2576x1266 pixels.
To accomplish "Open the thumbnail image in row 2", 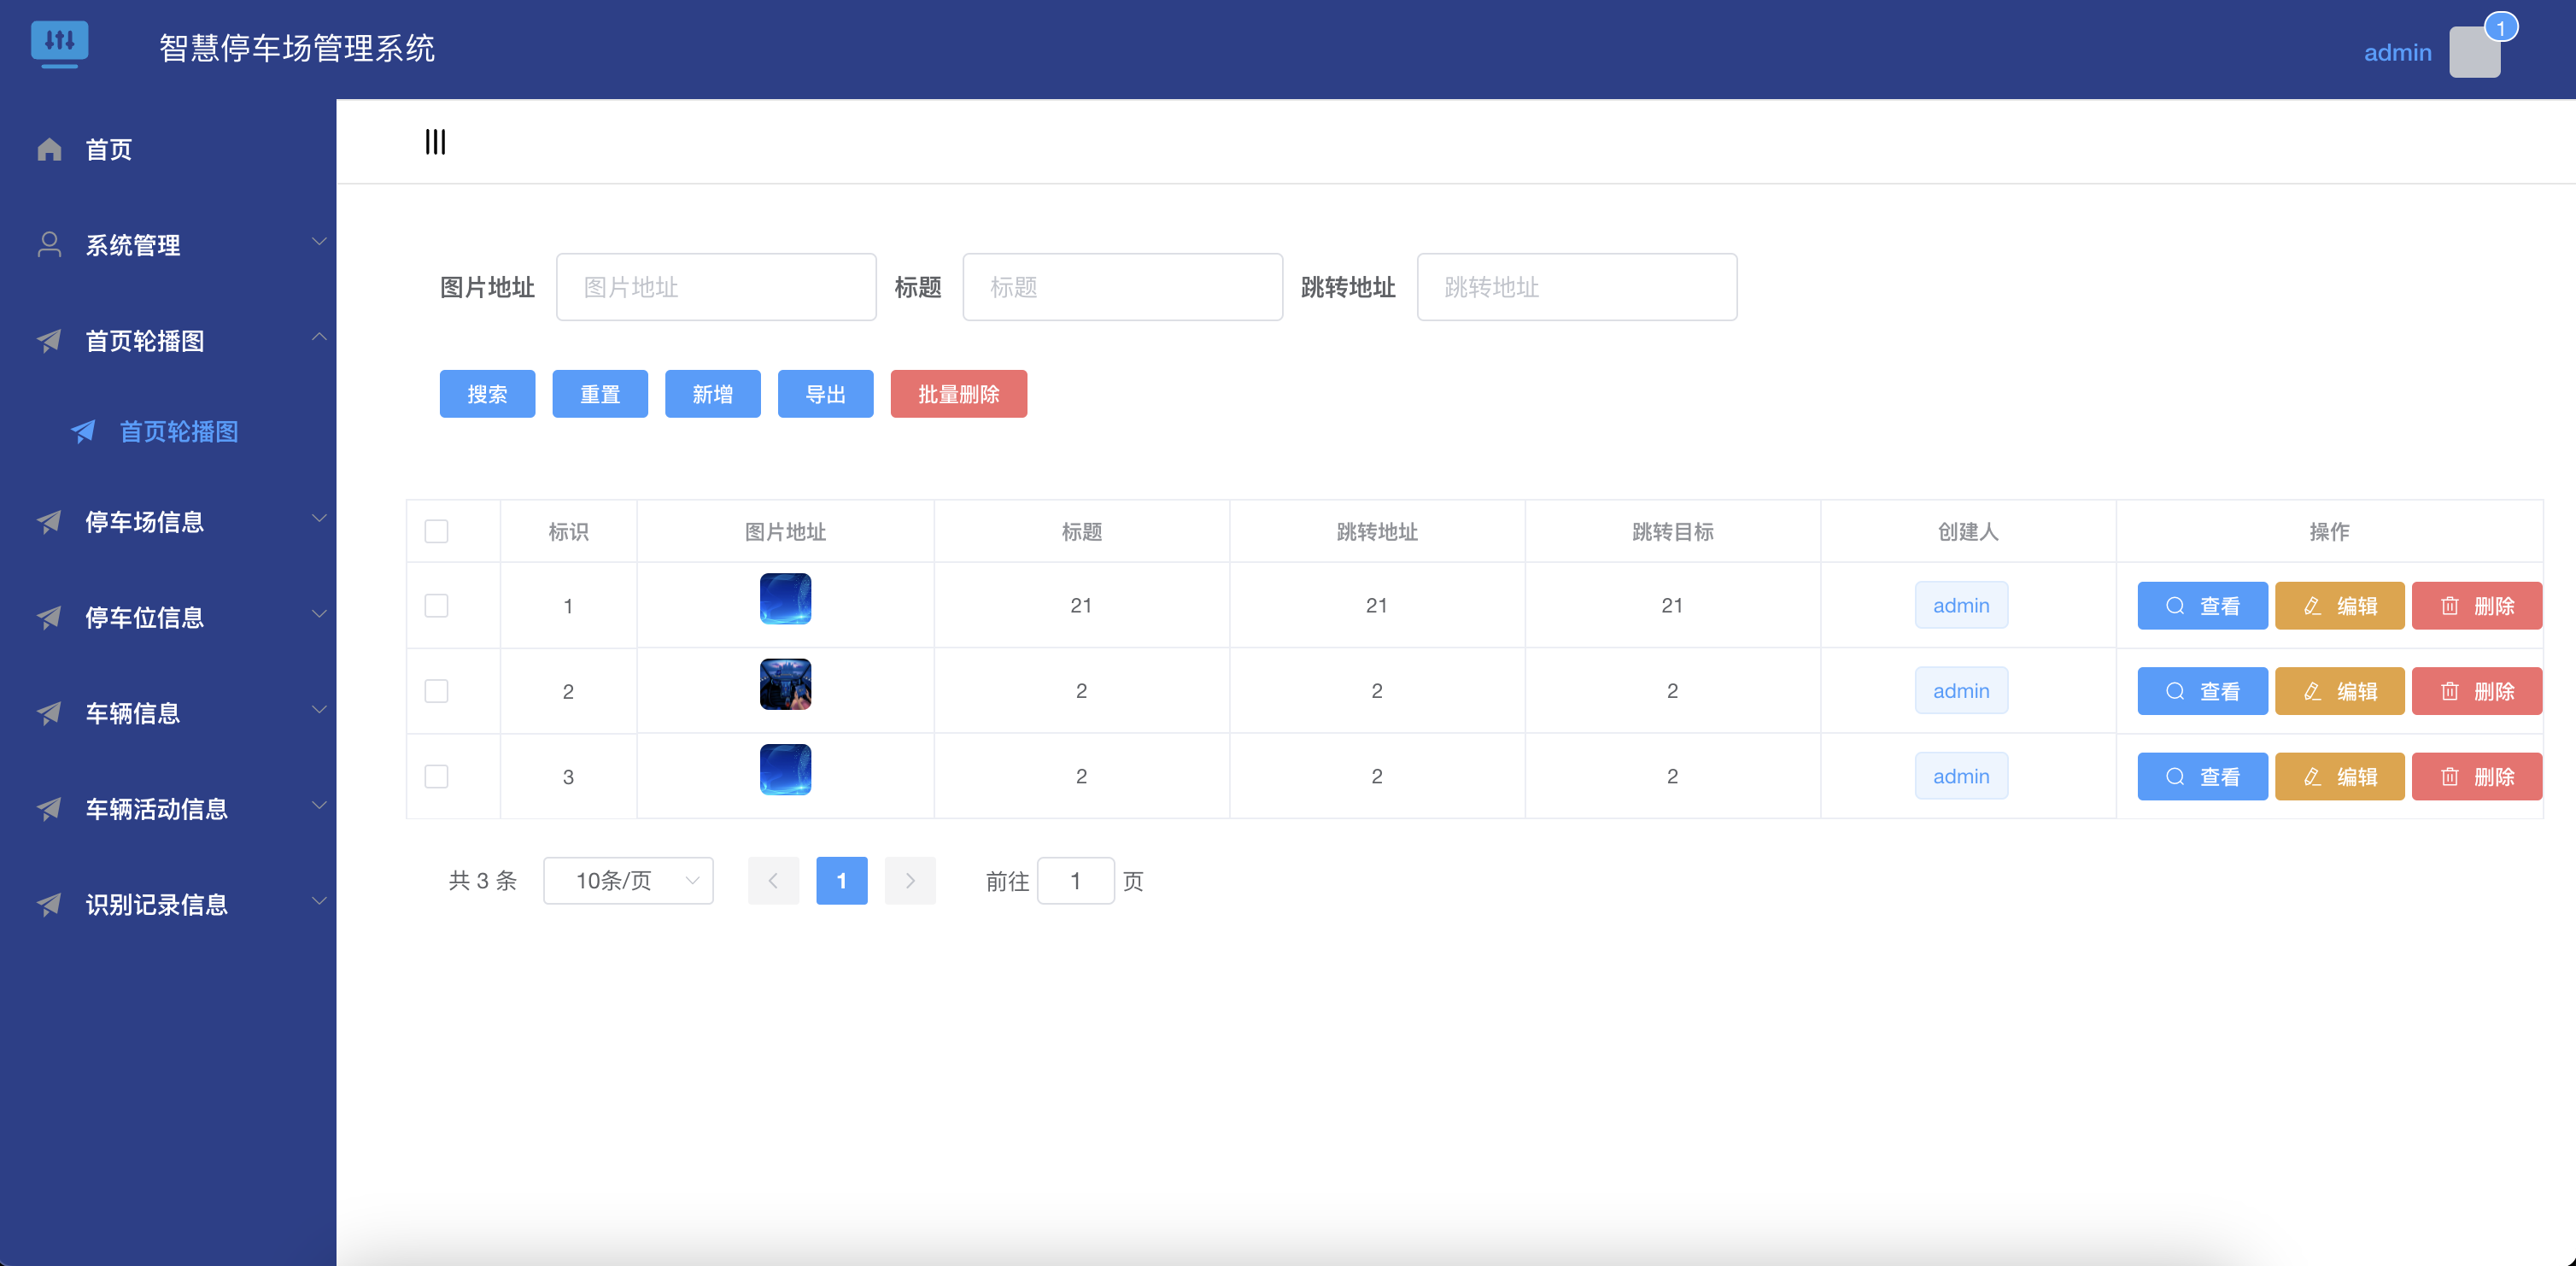I will tap(786, 684).
